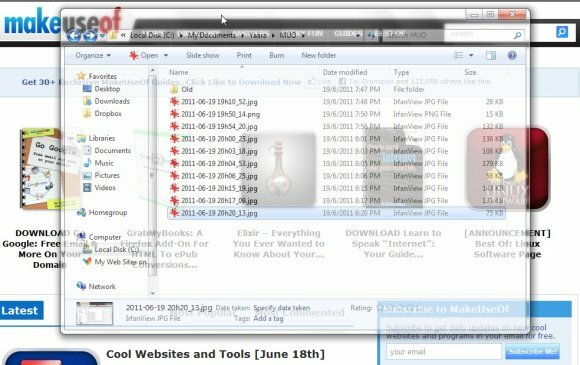Click the your email field on webpage
Viewport: 580px width, 365px height.
point(444,352)
